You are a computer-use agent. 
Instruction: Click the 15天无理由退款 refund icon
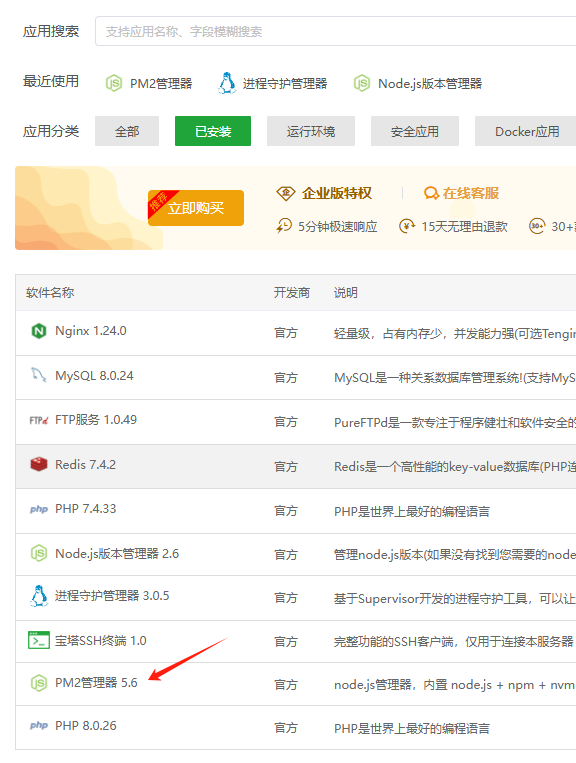(407, 226)
